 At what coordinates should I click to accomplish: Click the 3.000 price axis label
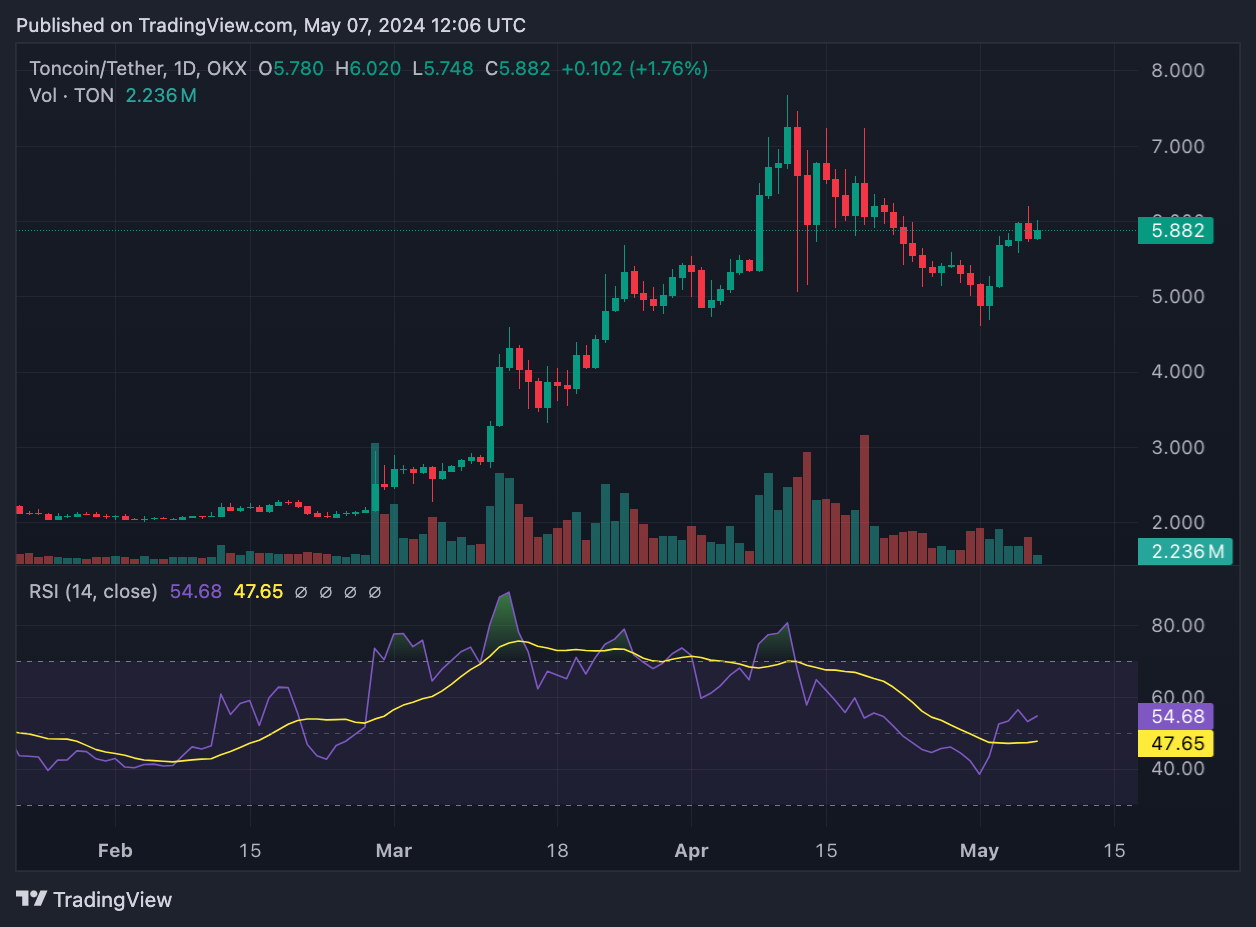click(1176, 447)
